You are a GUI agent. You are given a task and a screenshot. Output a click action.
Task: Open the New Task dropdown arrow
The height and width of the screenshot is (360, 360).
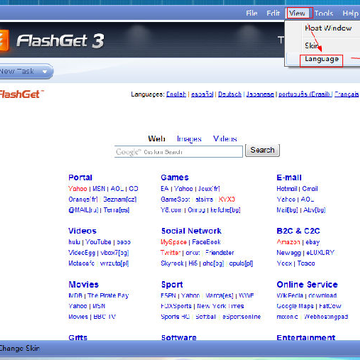click(x=45, y=71)
